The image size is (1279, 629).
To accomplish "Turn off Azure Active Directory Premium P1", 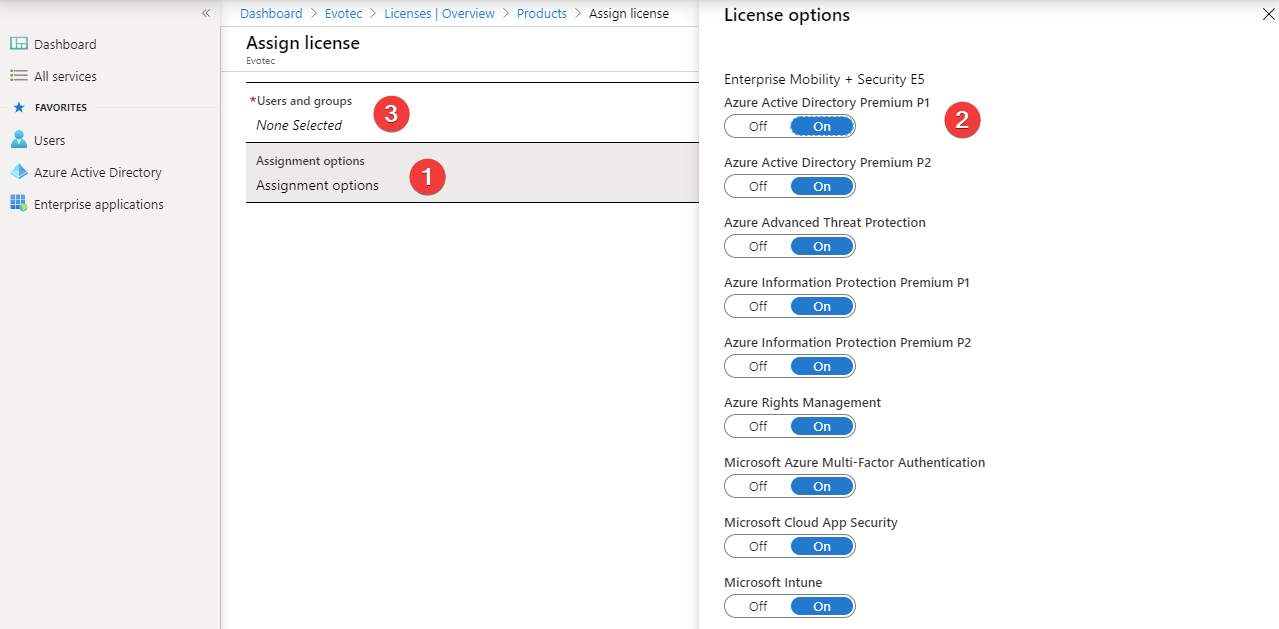I will coord(758,125).
